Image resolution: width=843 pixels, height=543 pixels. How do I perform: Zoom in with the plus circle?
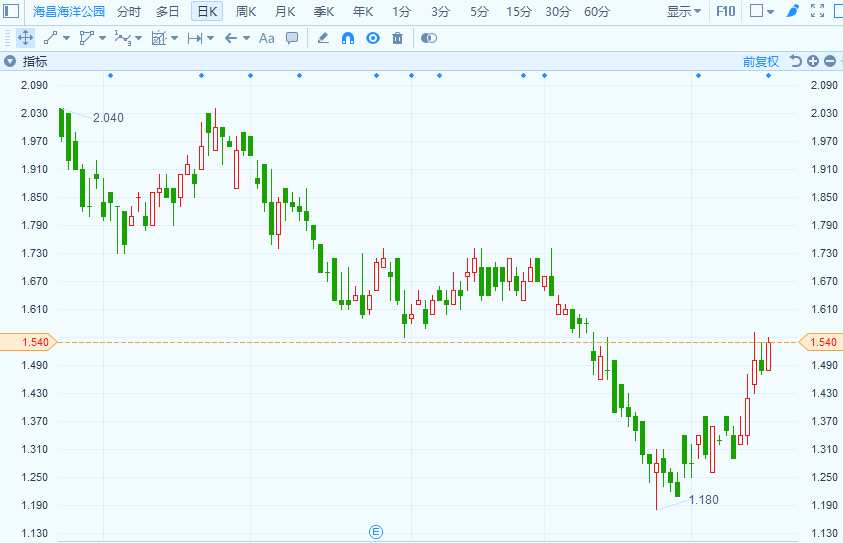coord(813,61)
